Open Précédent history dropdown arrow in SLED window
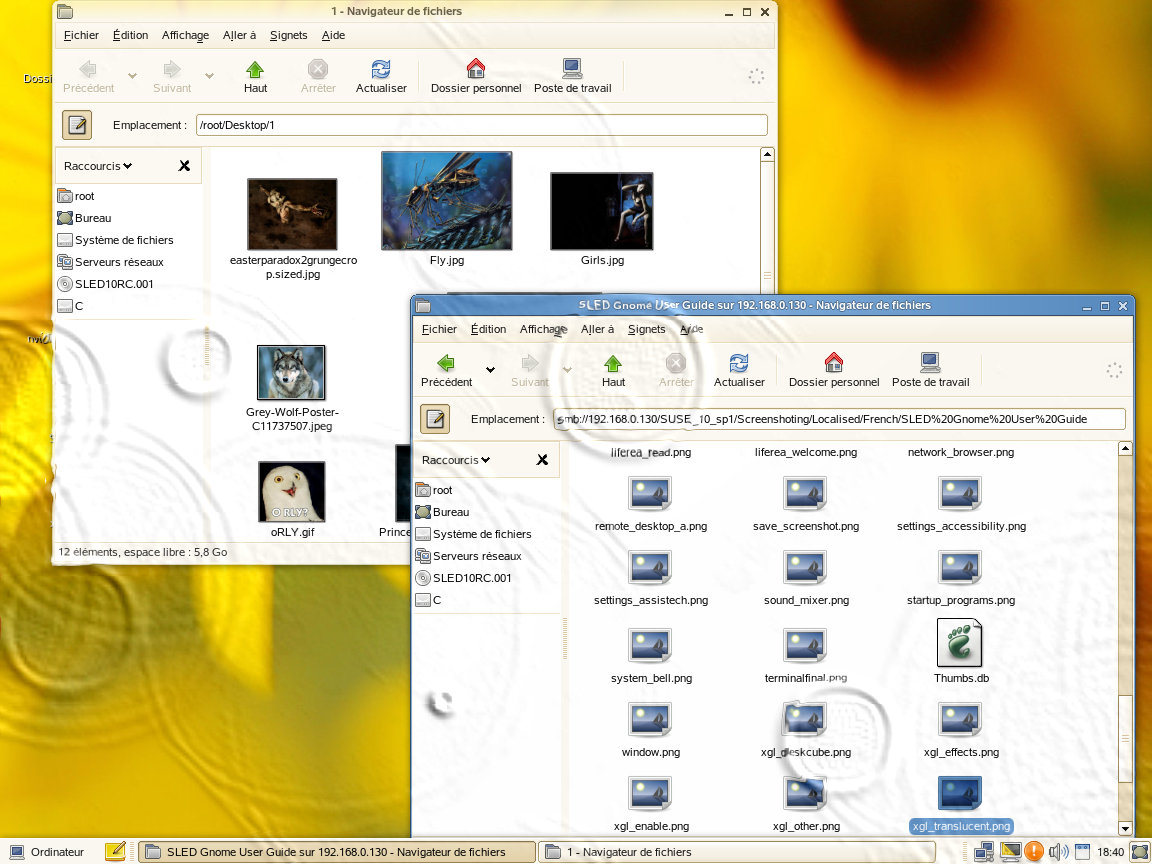This screenshot has width=1152, height=864. click(490, 370)
